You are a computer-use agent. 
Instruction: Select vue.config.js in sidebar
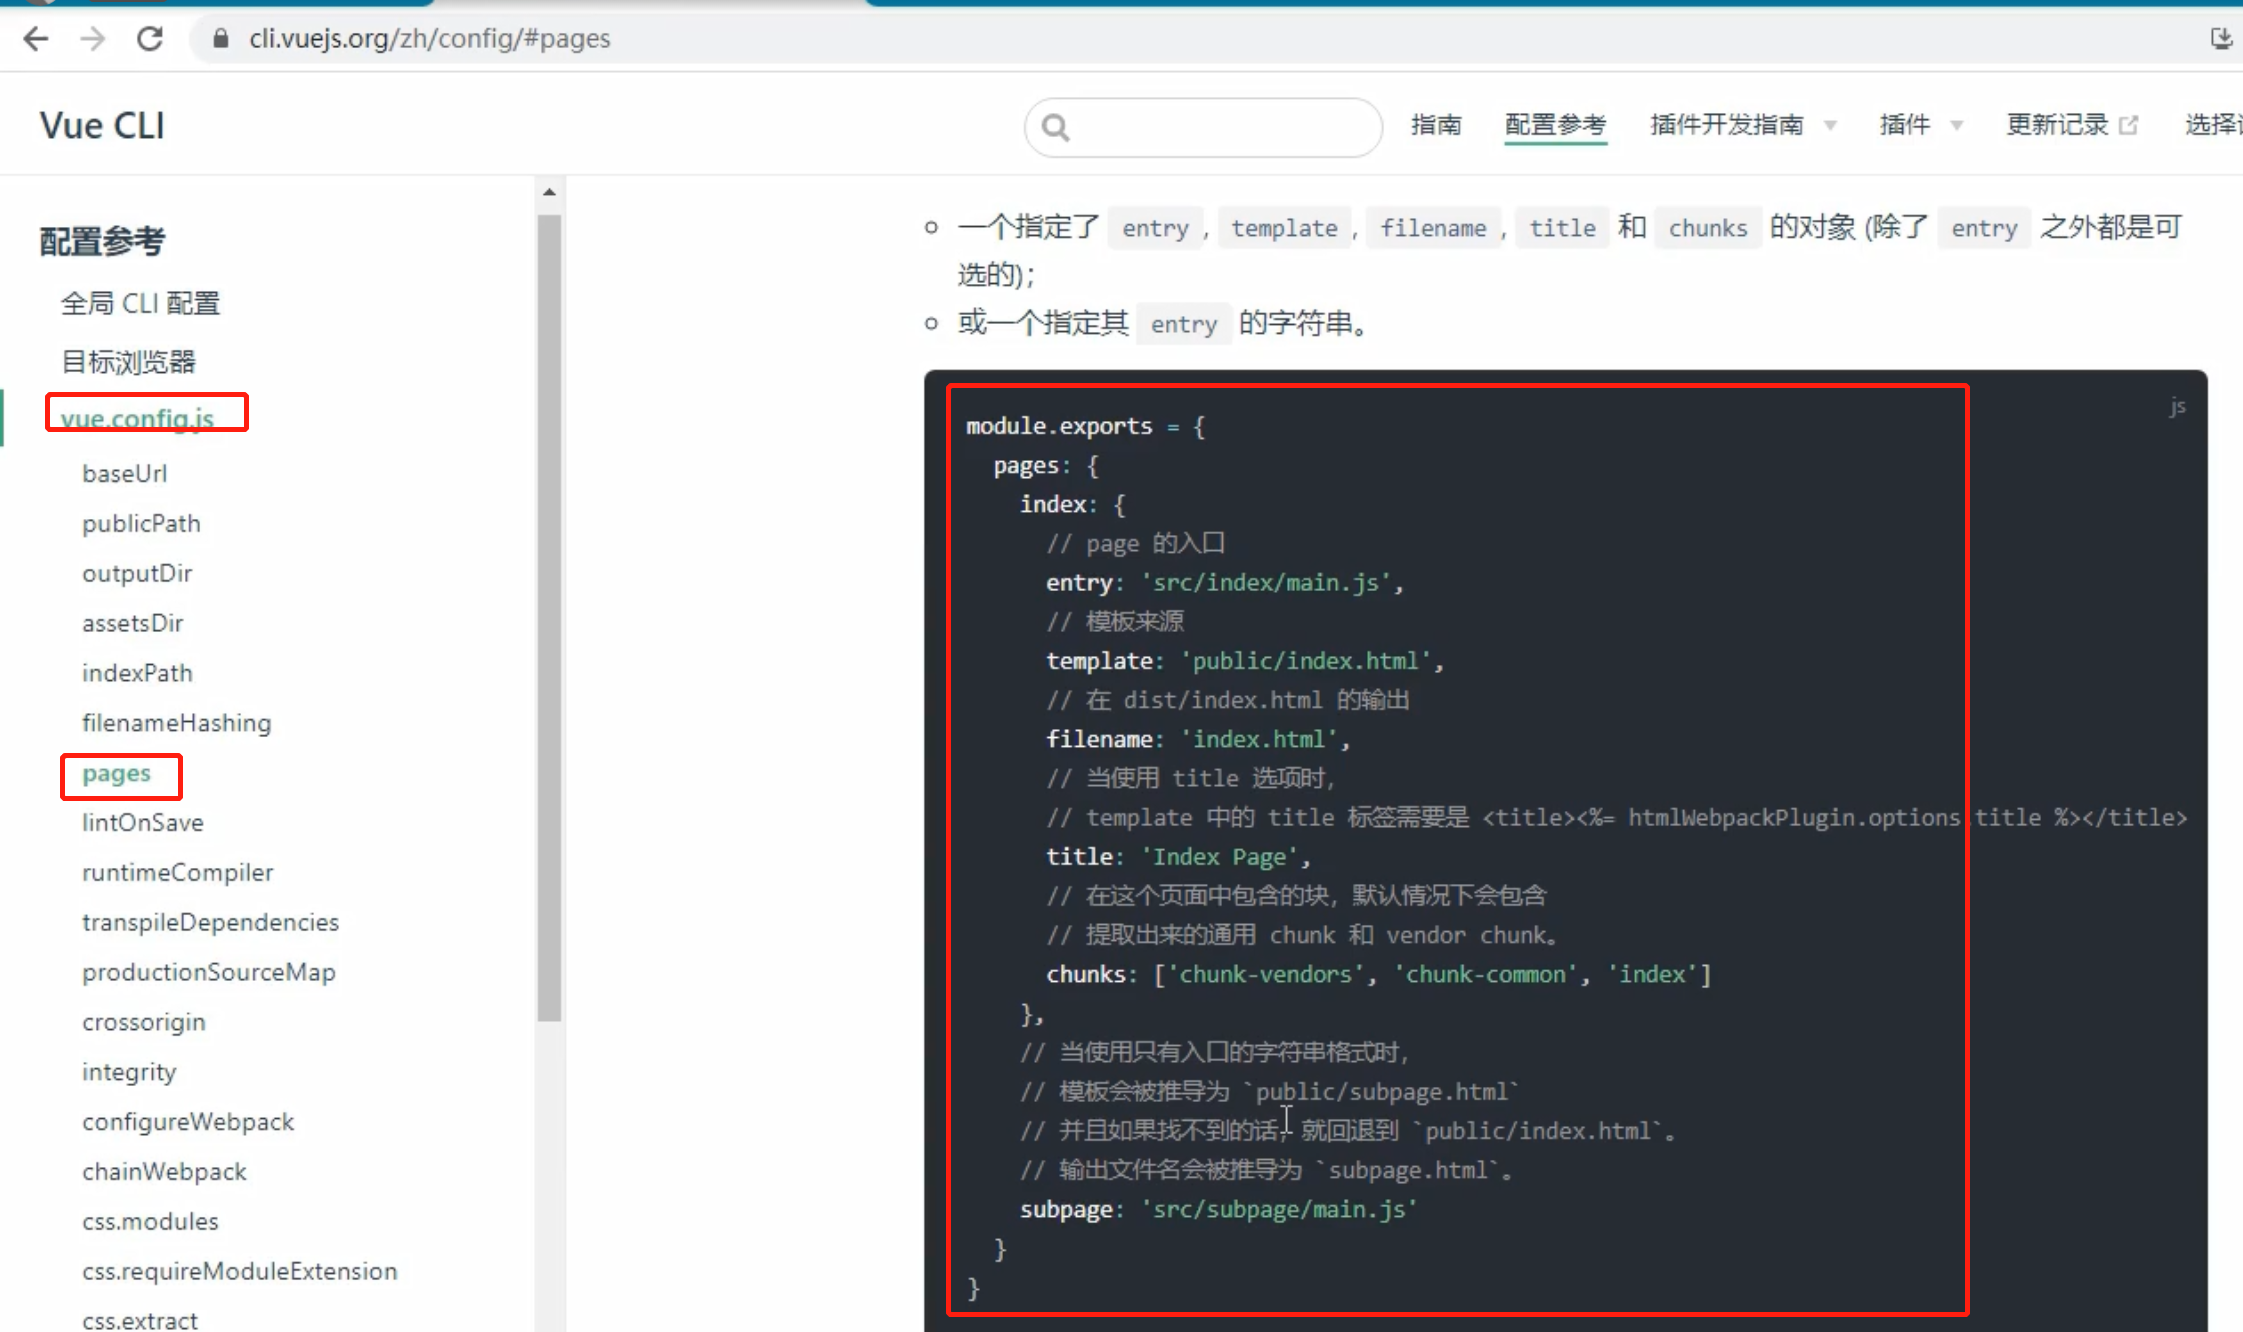pyautogui.click(x=137, y=418)
